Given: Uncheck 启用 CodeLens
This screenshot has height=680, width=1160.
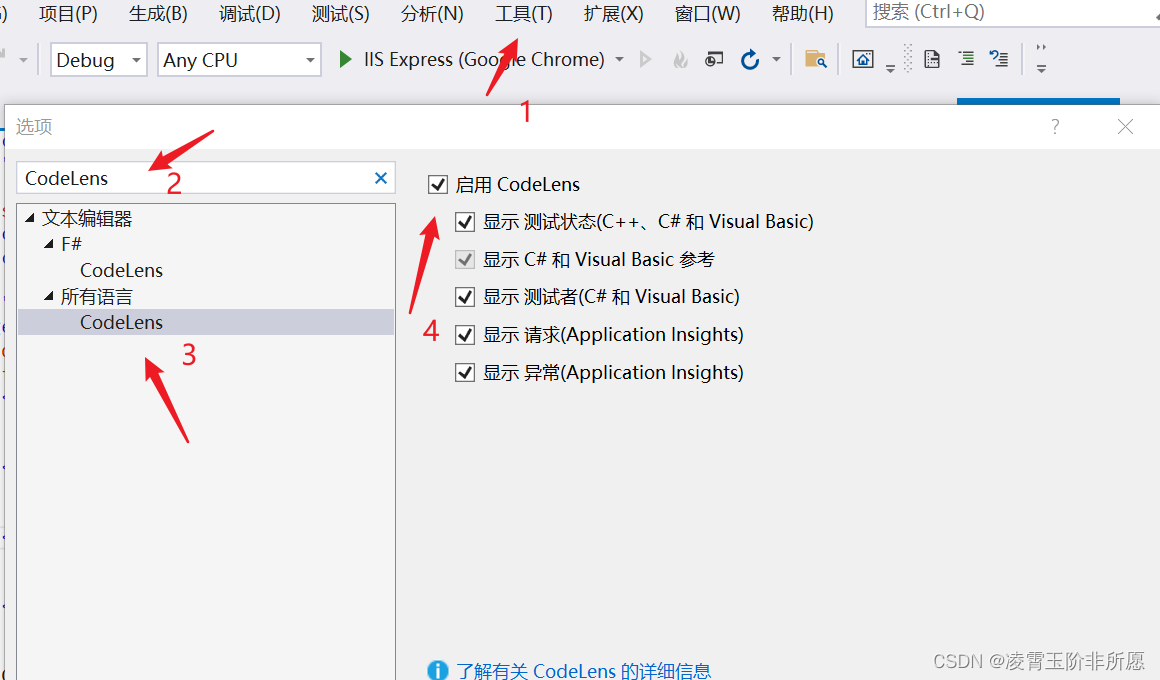Looking at the screenshot, I should click(x=437, y=184).
